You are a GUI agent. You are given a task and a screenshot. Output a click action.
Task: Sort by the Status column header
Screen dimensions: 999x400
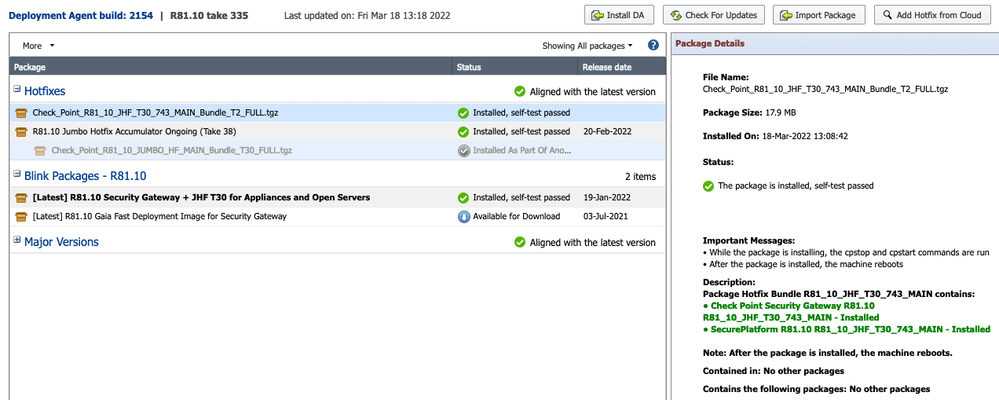click(515, 67)
